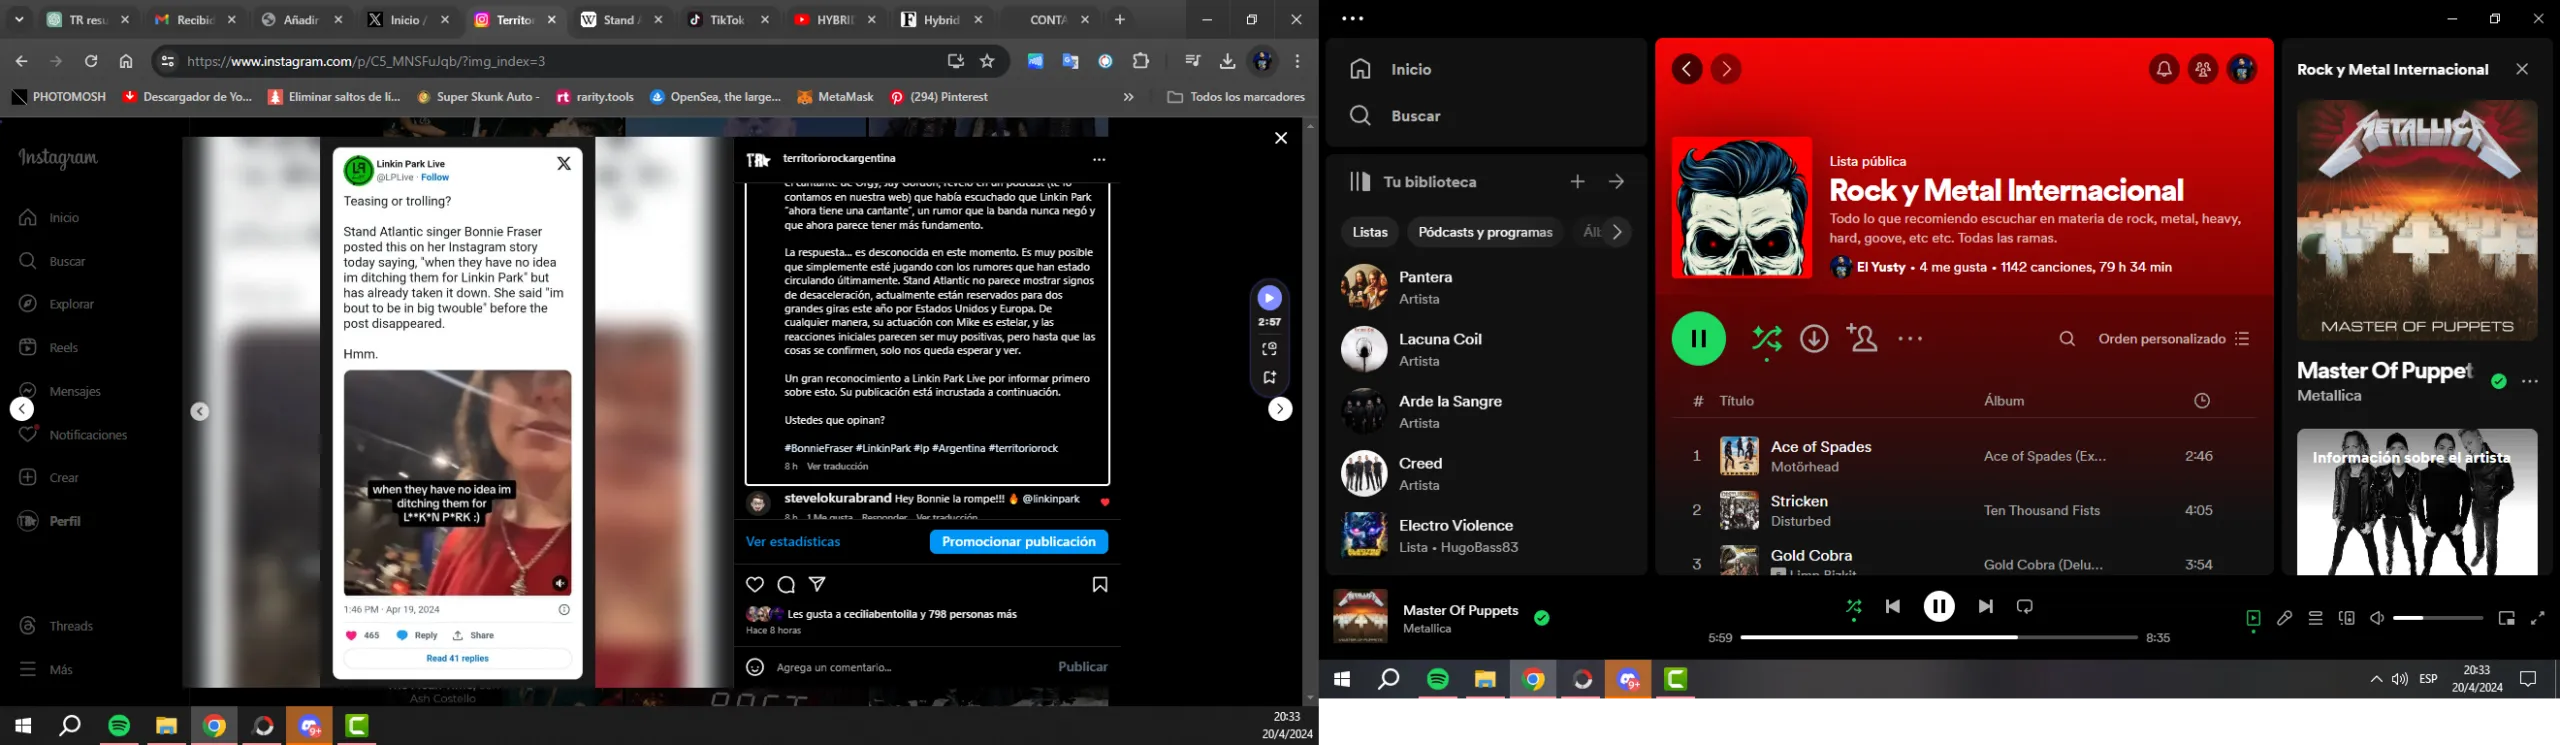Image resolution: width=2560 pixels, height=745 pixels.
Task: Click the Spotify song progress bar
Action: click(x=1938, y=638)
